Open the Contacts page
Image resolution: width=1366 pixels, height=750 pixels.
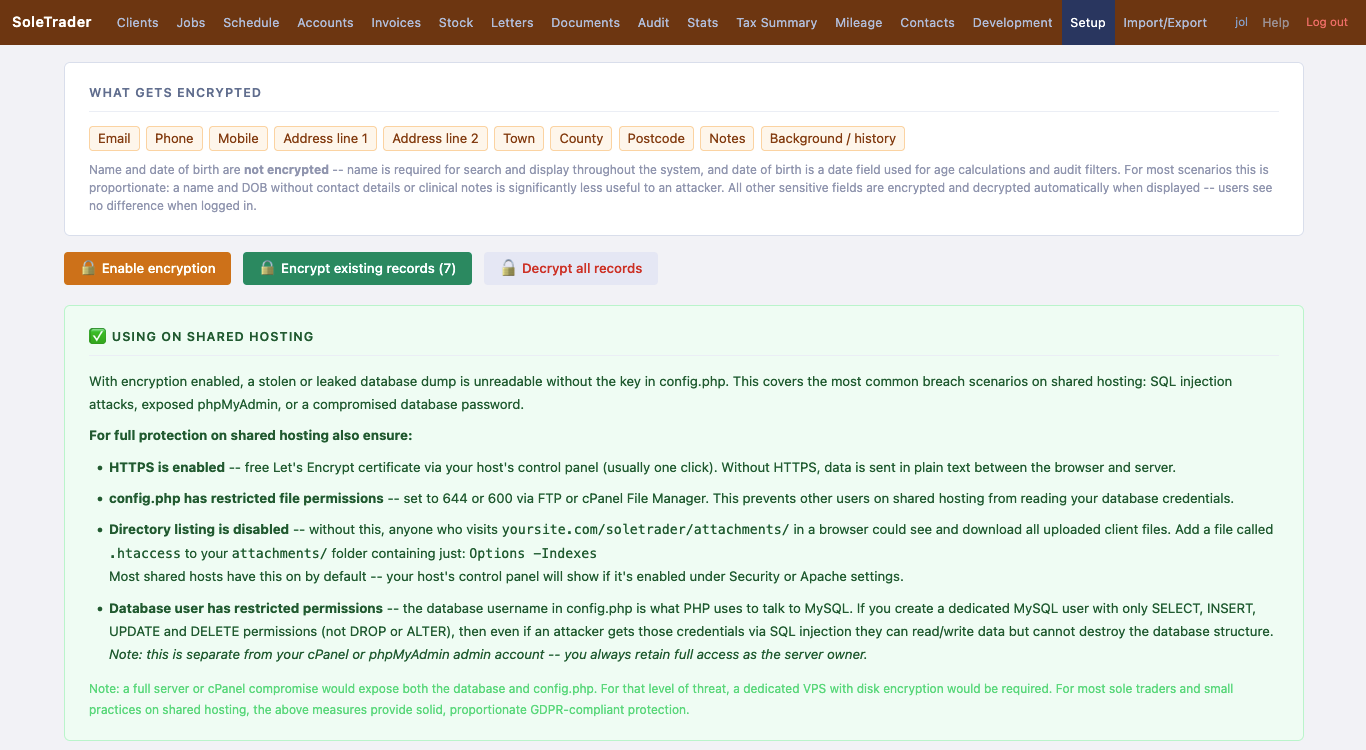[927, 22]
